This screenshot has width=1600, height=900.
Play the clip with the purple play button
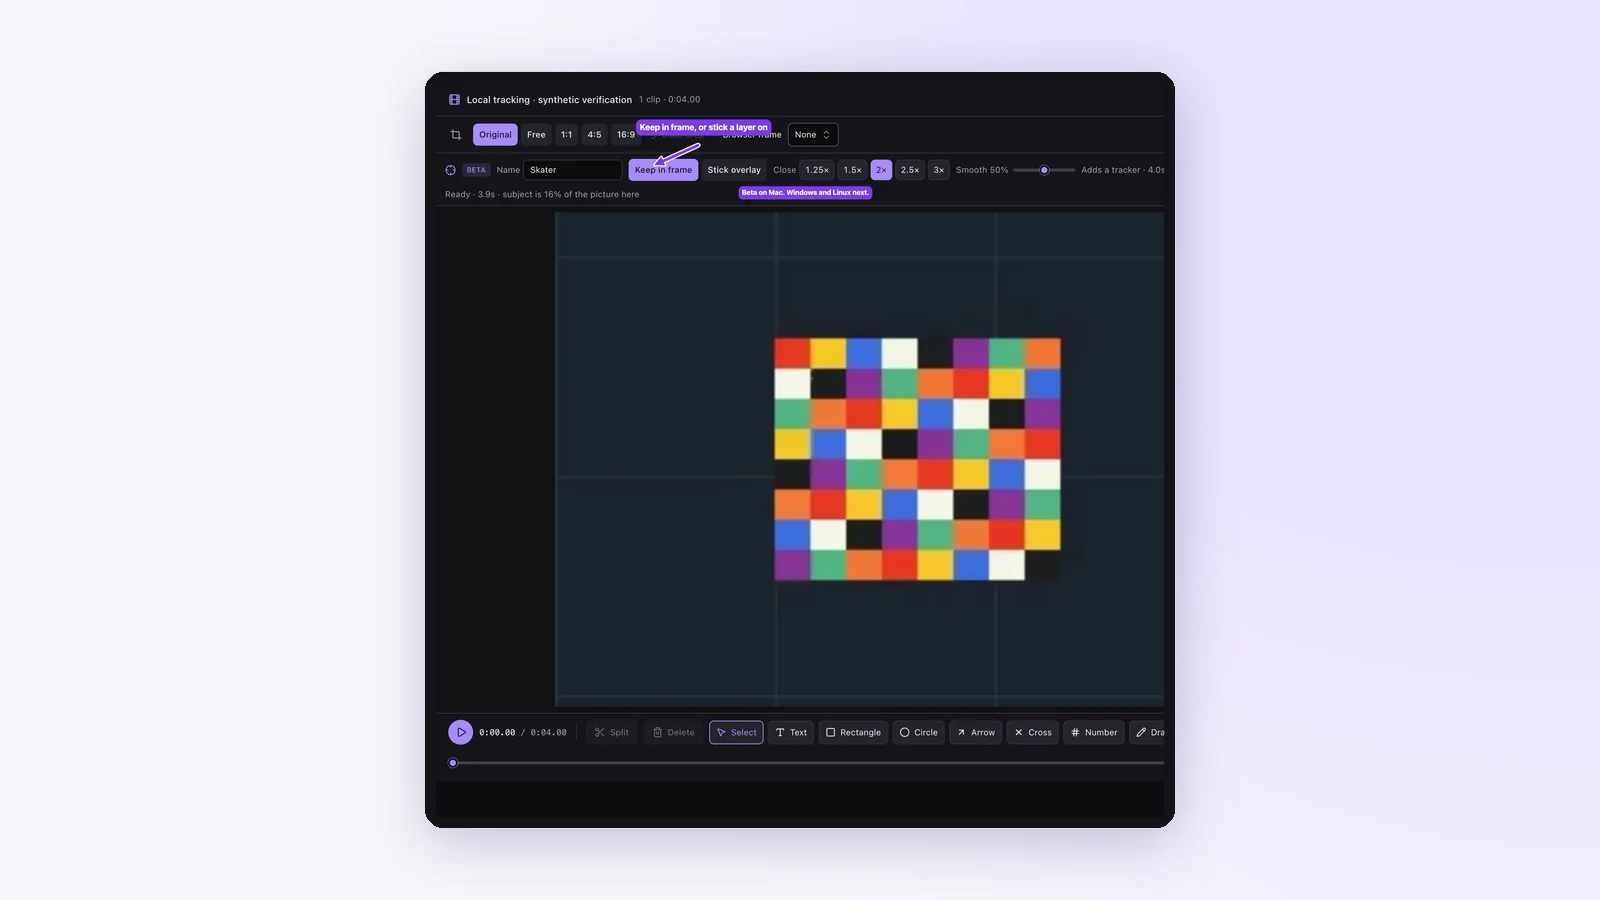(460, 732)
